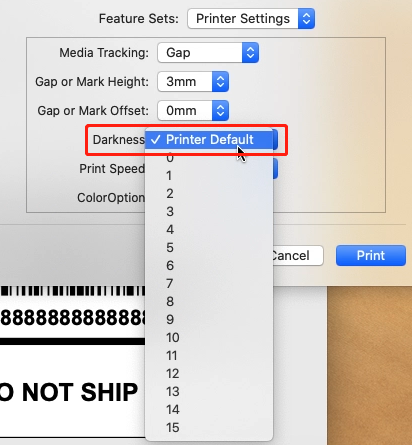The width and height of the screenshot is (412, 445).
Task: Click the 0mm stepper arrows icon
Action: 220,111
